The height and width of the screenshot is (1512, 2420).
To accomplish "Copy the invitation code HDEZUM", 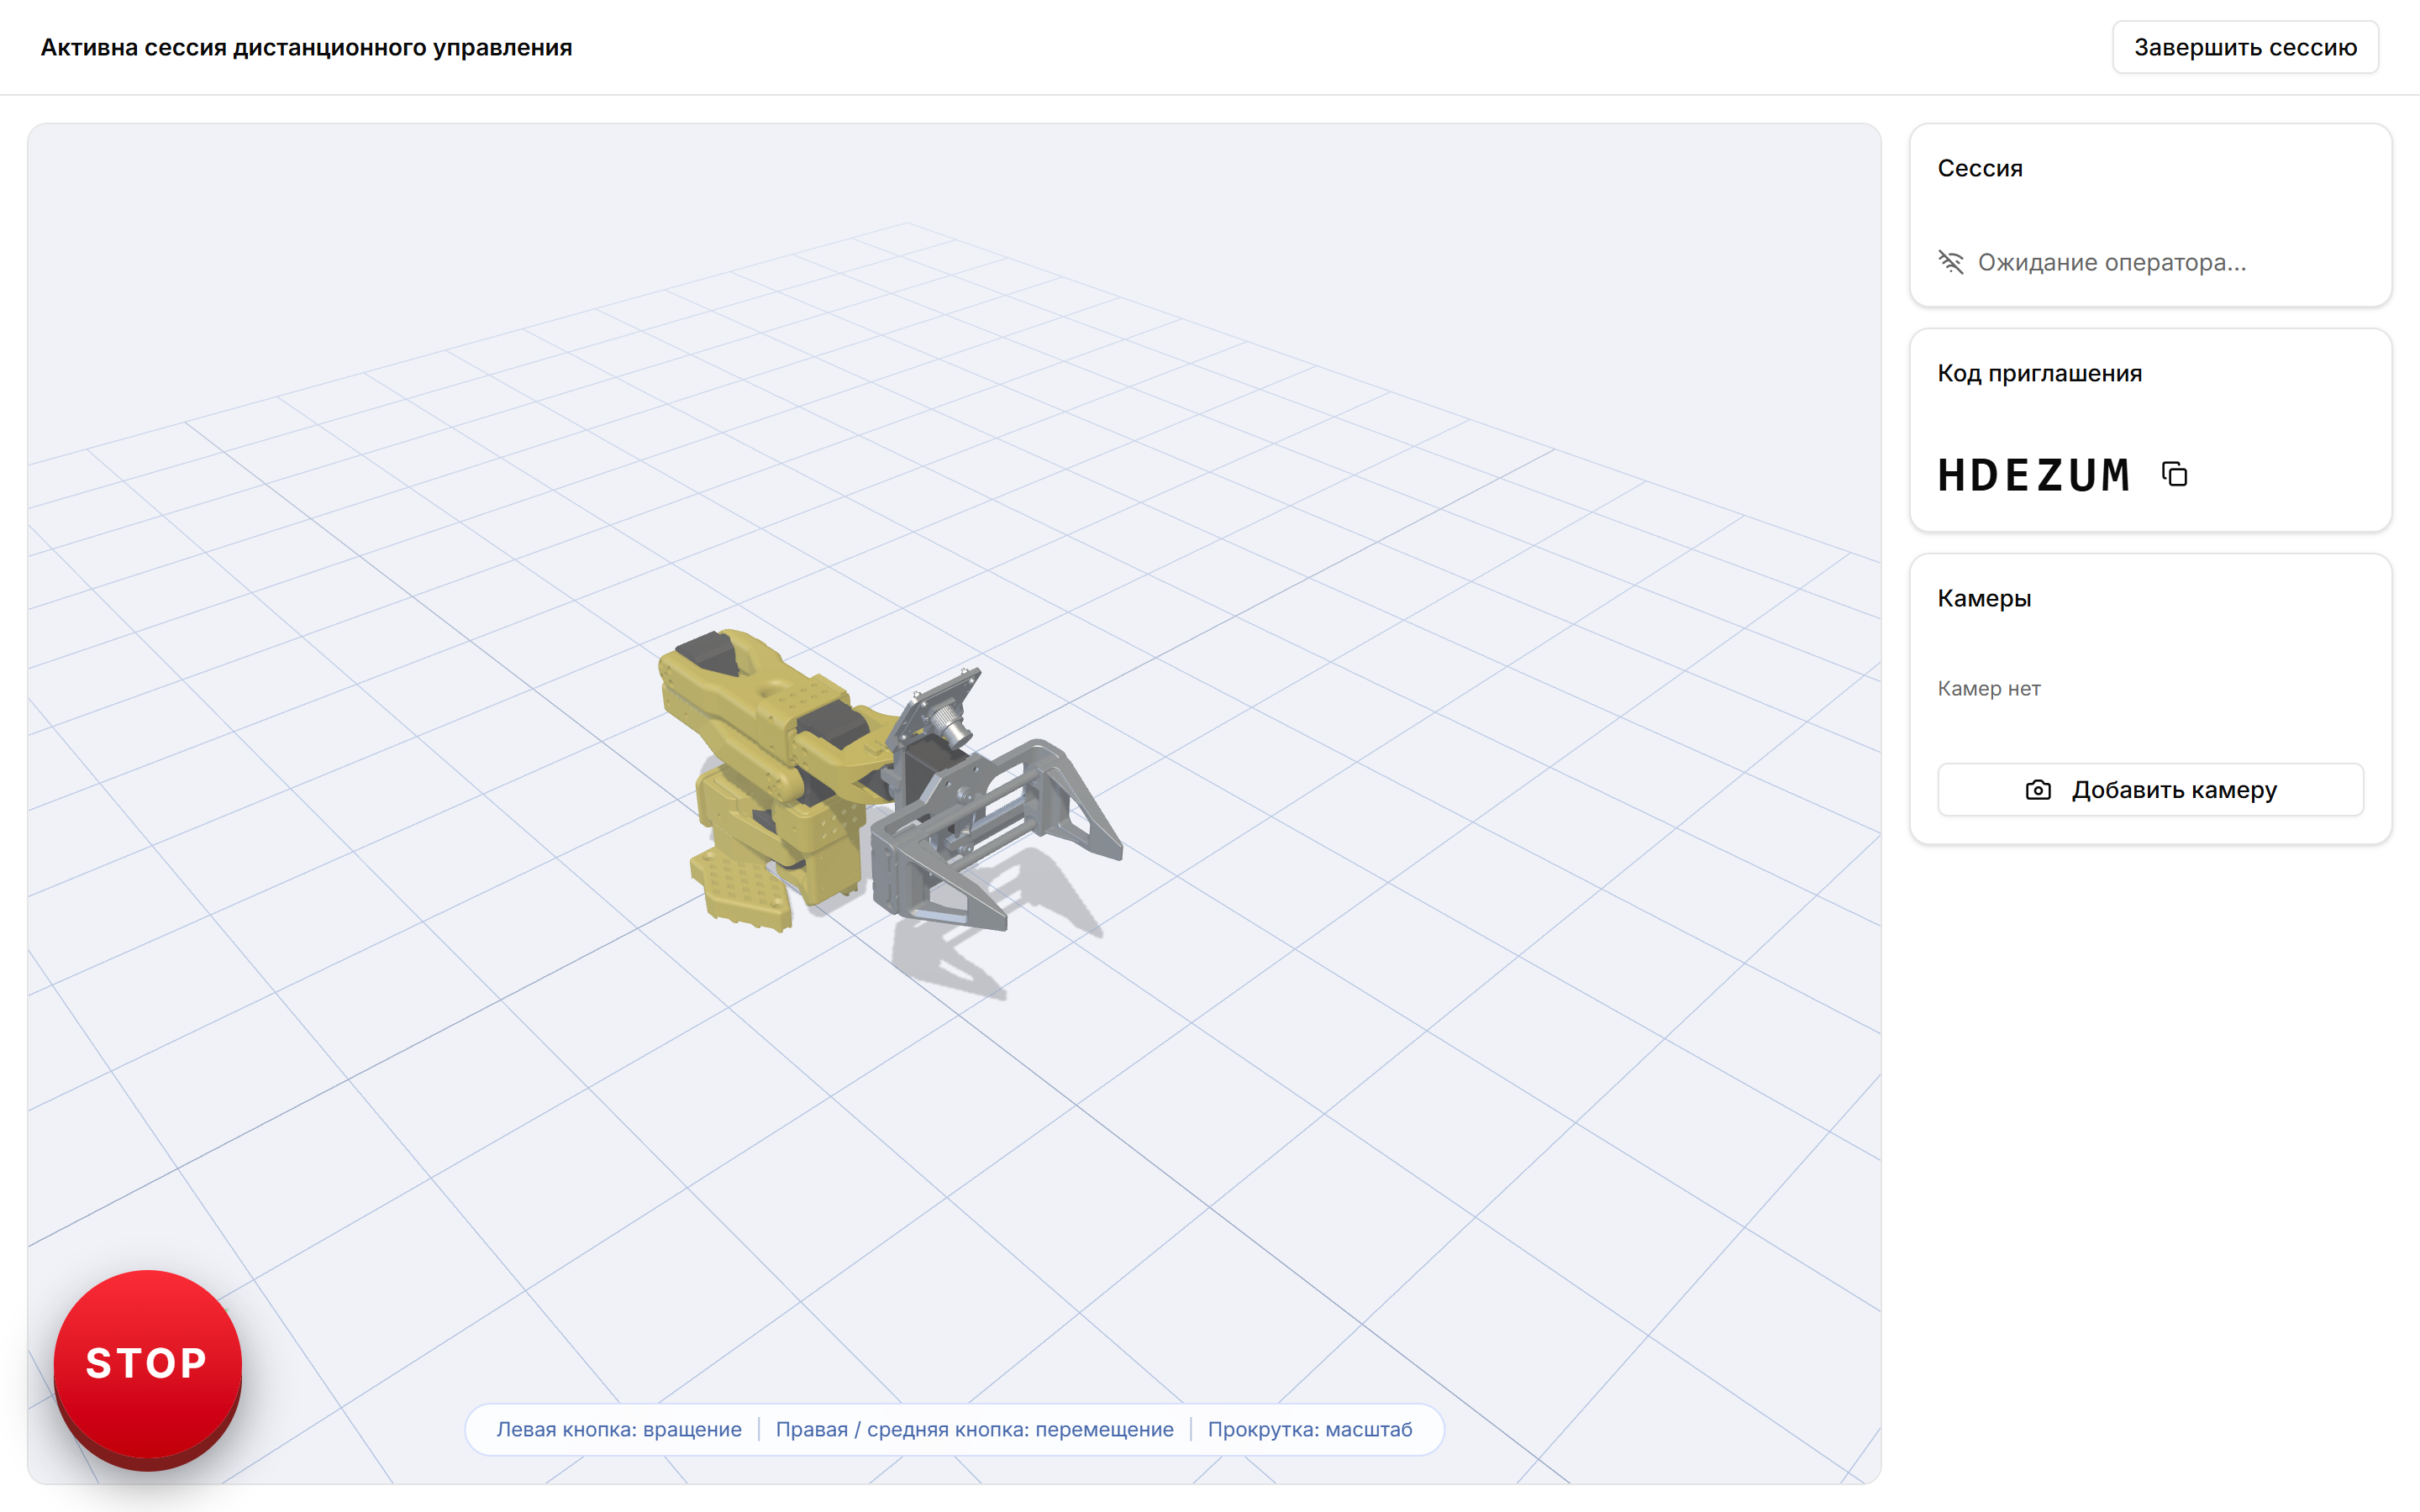I will coord(2174,474).
